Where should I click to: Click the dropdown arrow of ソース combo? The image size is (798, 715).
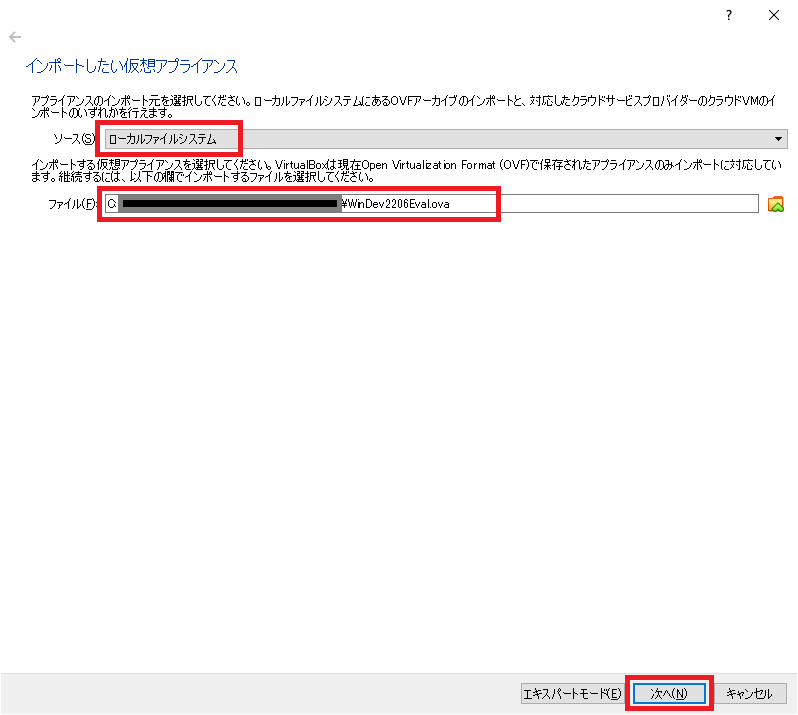778,139
